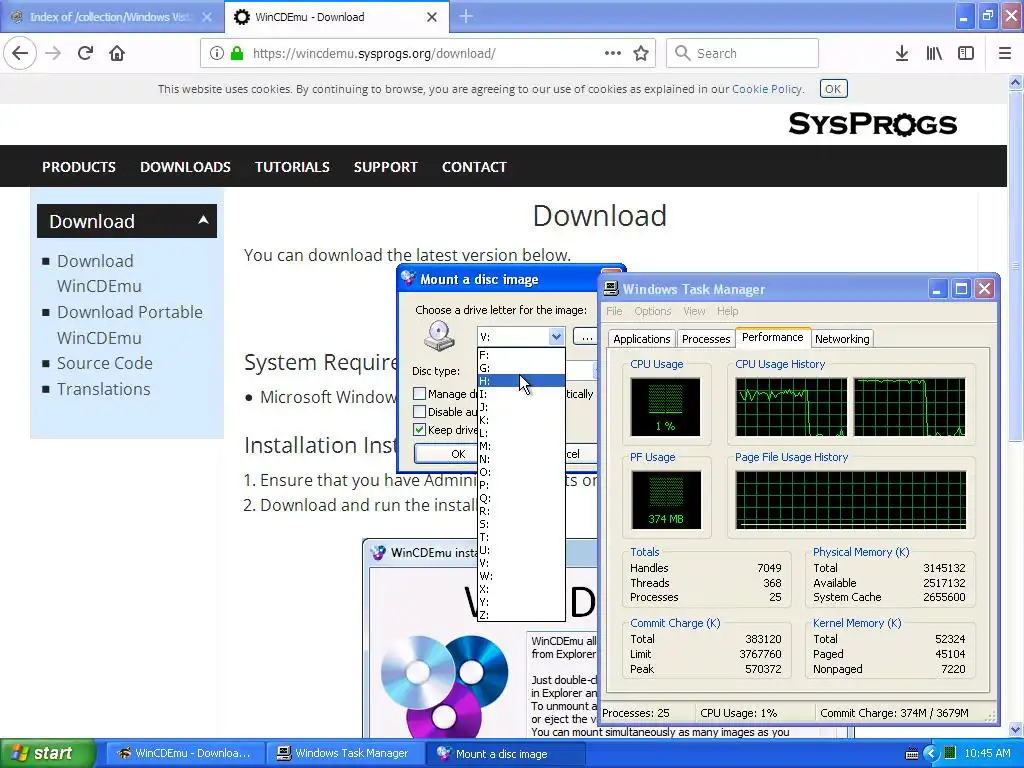Switch to Windows Task Manager taskbar button

(x=345, y=753)
